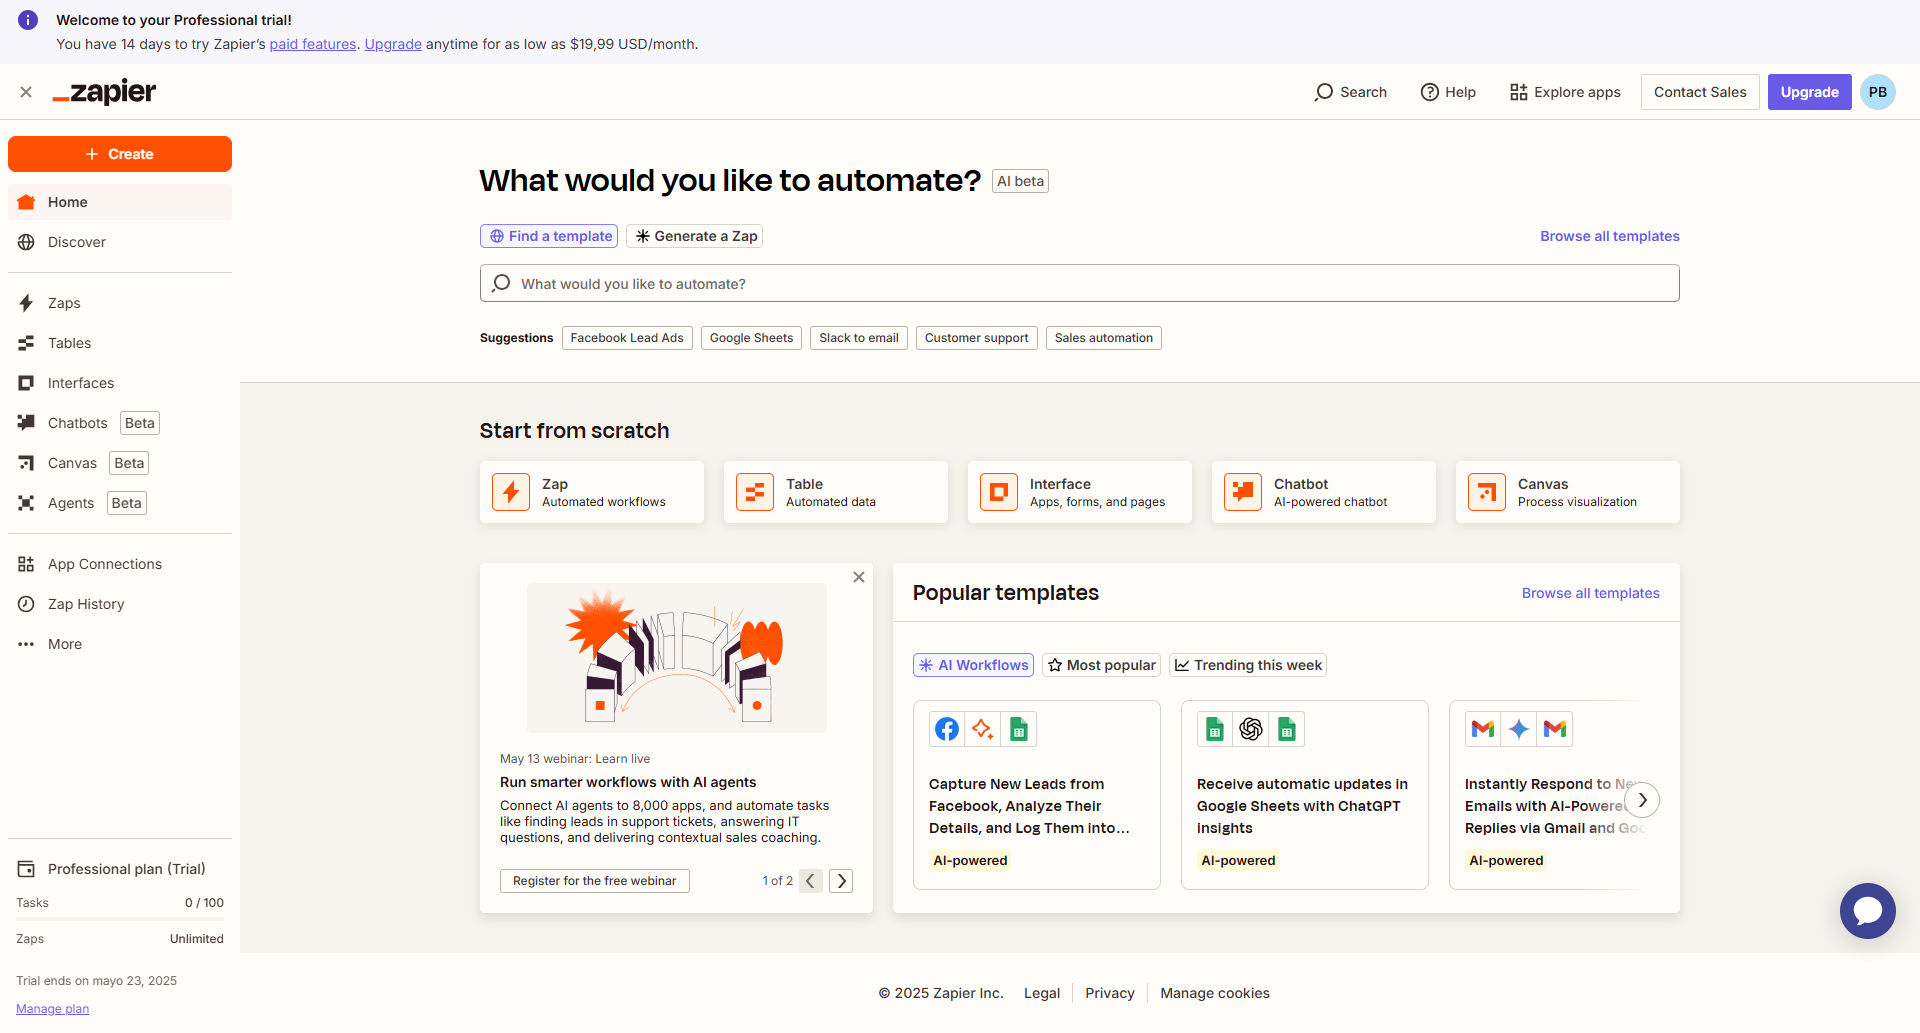
Task: Select the Generate a Zap toggle
Action: point(695,236)
